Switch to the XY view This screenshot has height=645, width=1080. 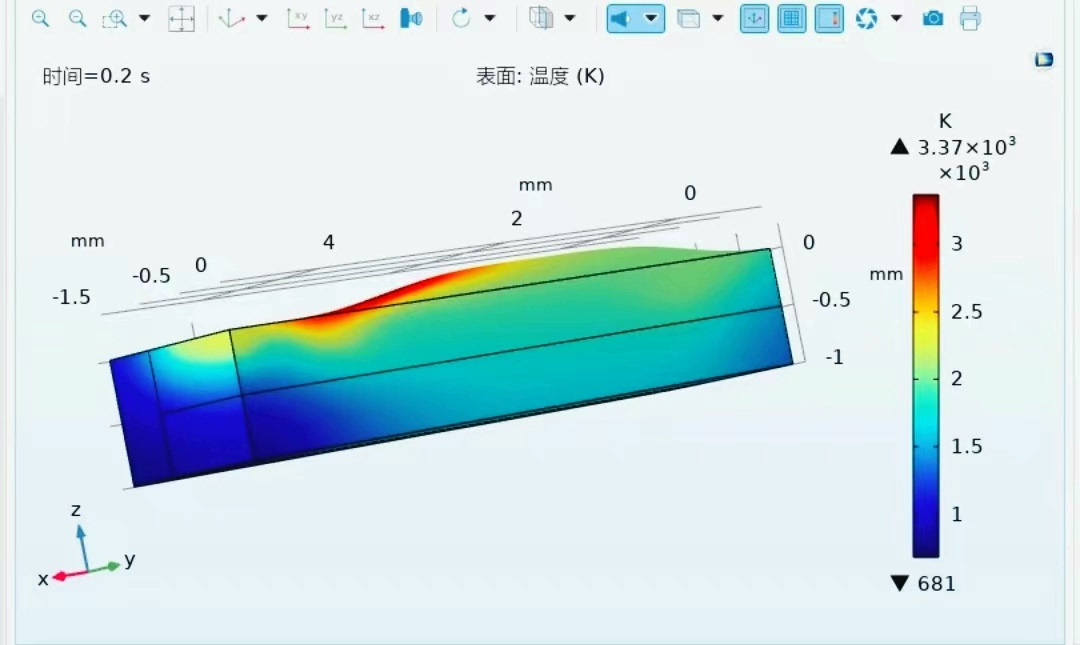click(x=298, y=19)
